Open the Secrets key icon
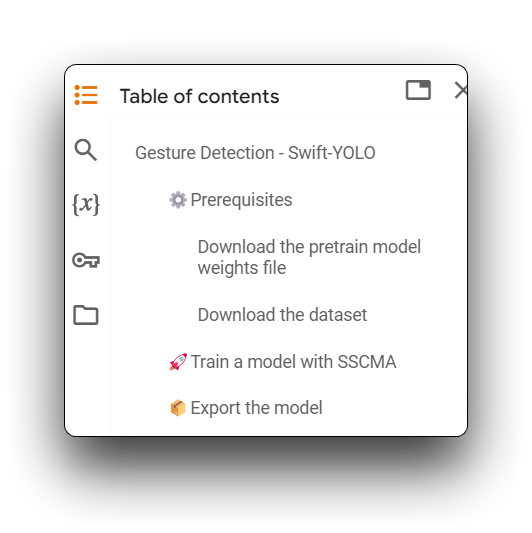Viewport: 532px width, 533px height. pos(86,260)
